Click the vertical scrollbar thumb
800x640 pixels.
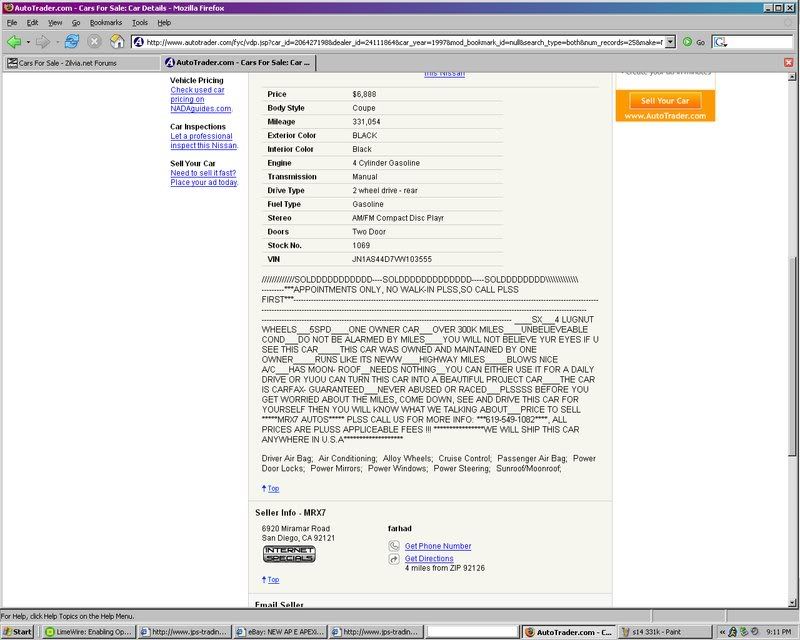click(x=791, y=356)
